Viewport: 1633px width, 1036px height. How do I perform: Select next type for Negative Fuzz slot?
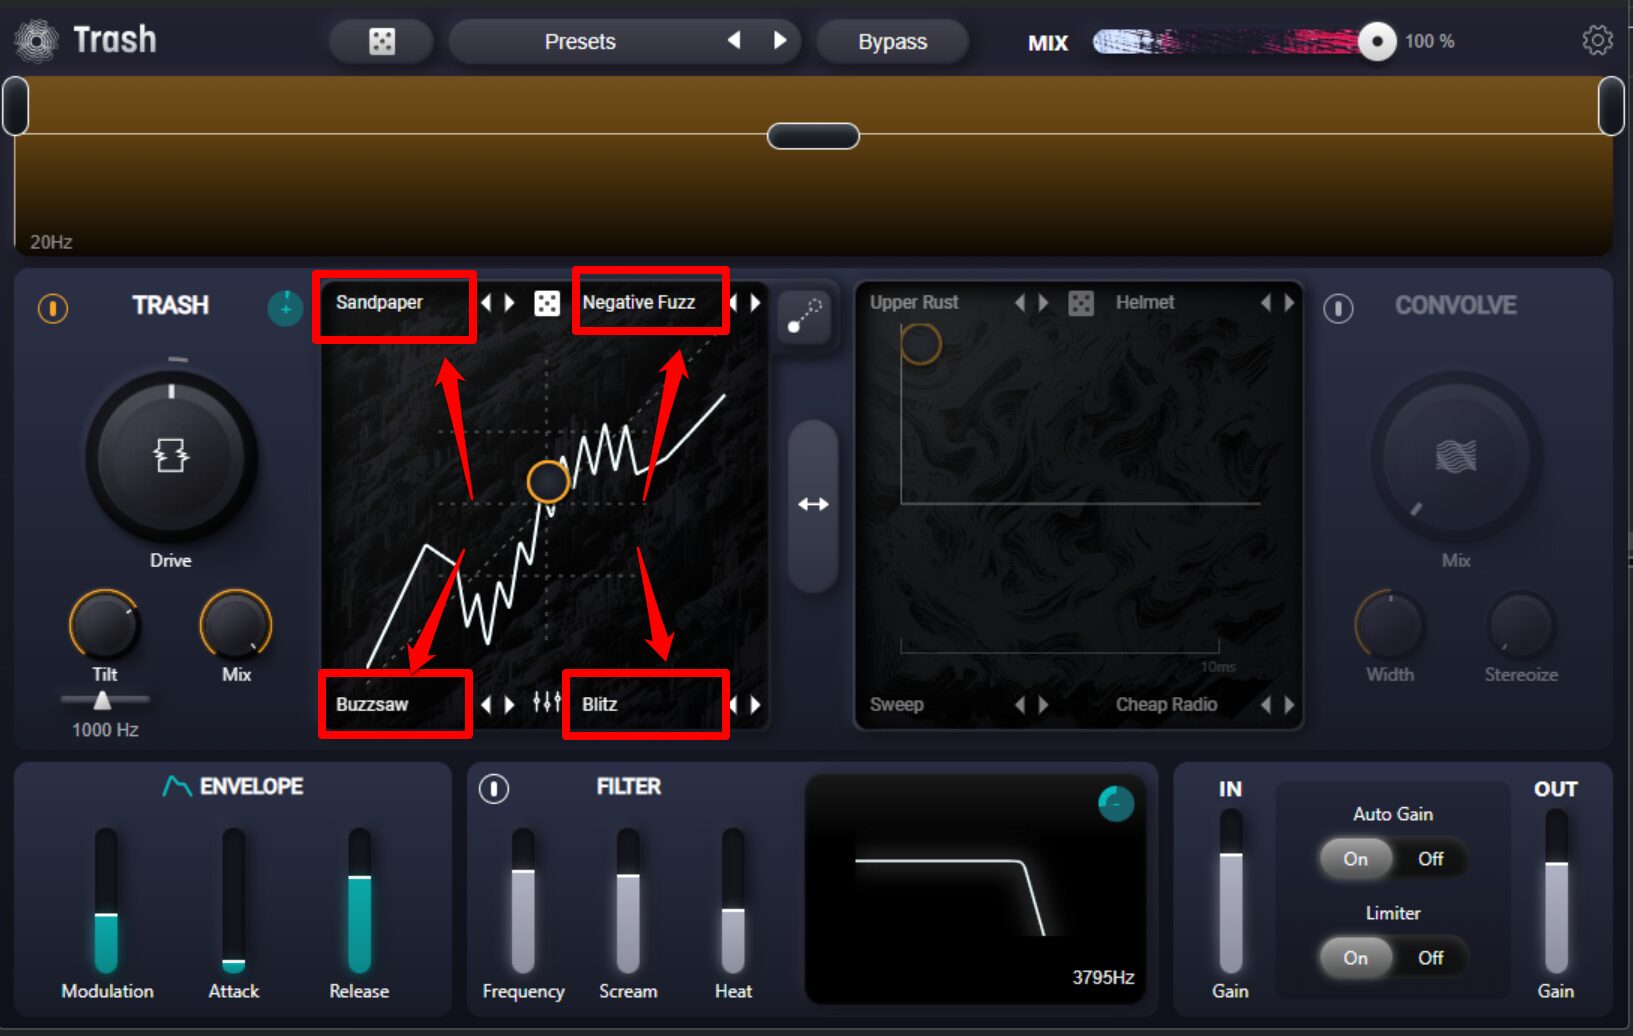pos(756,302)
